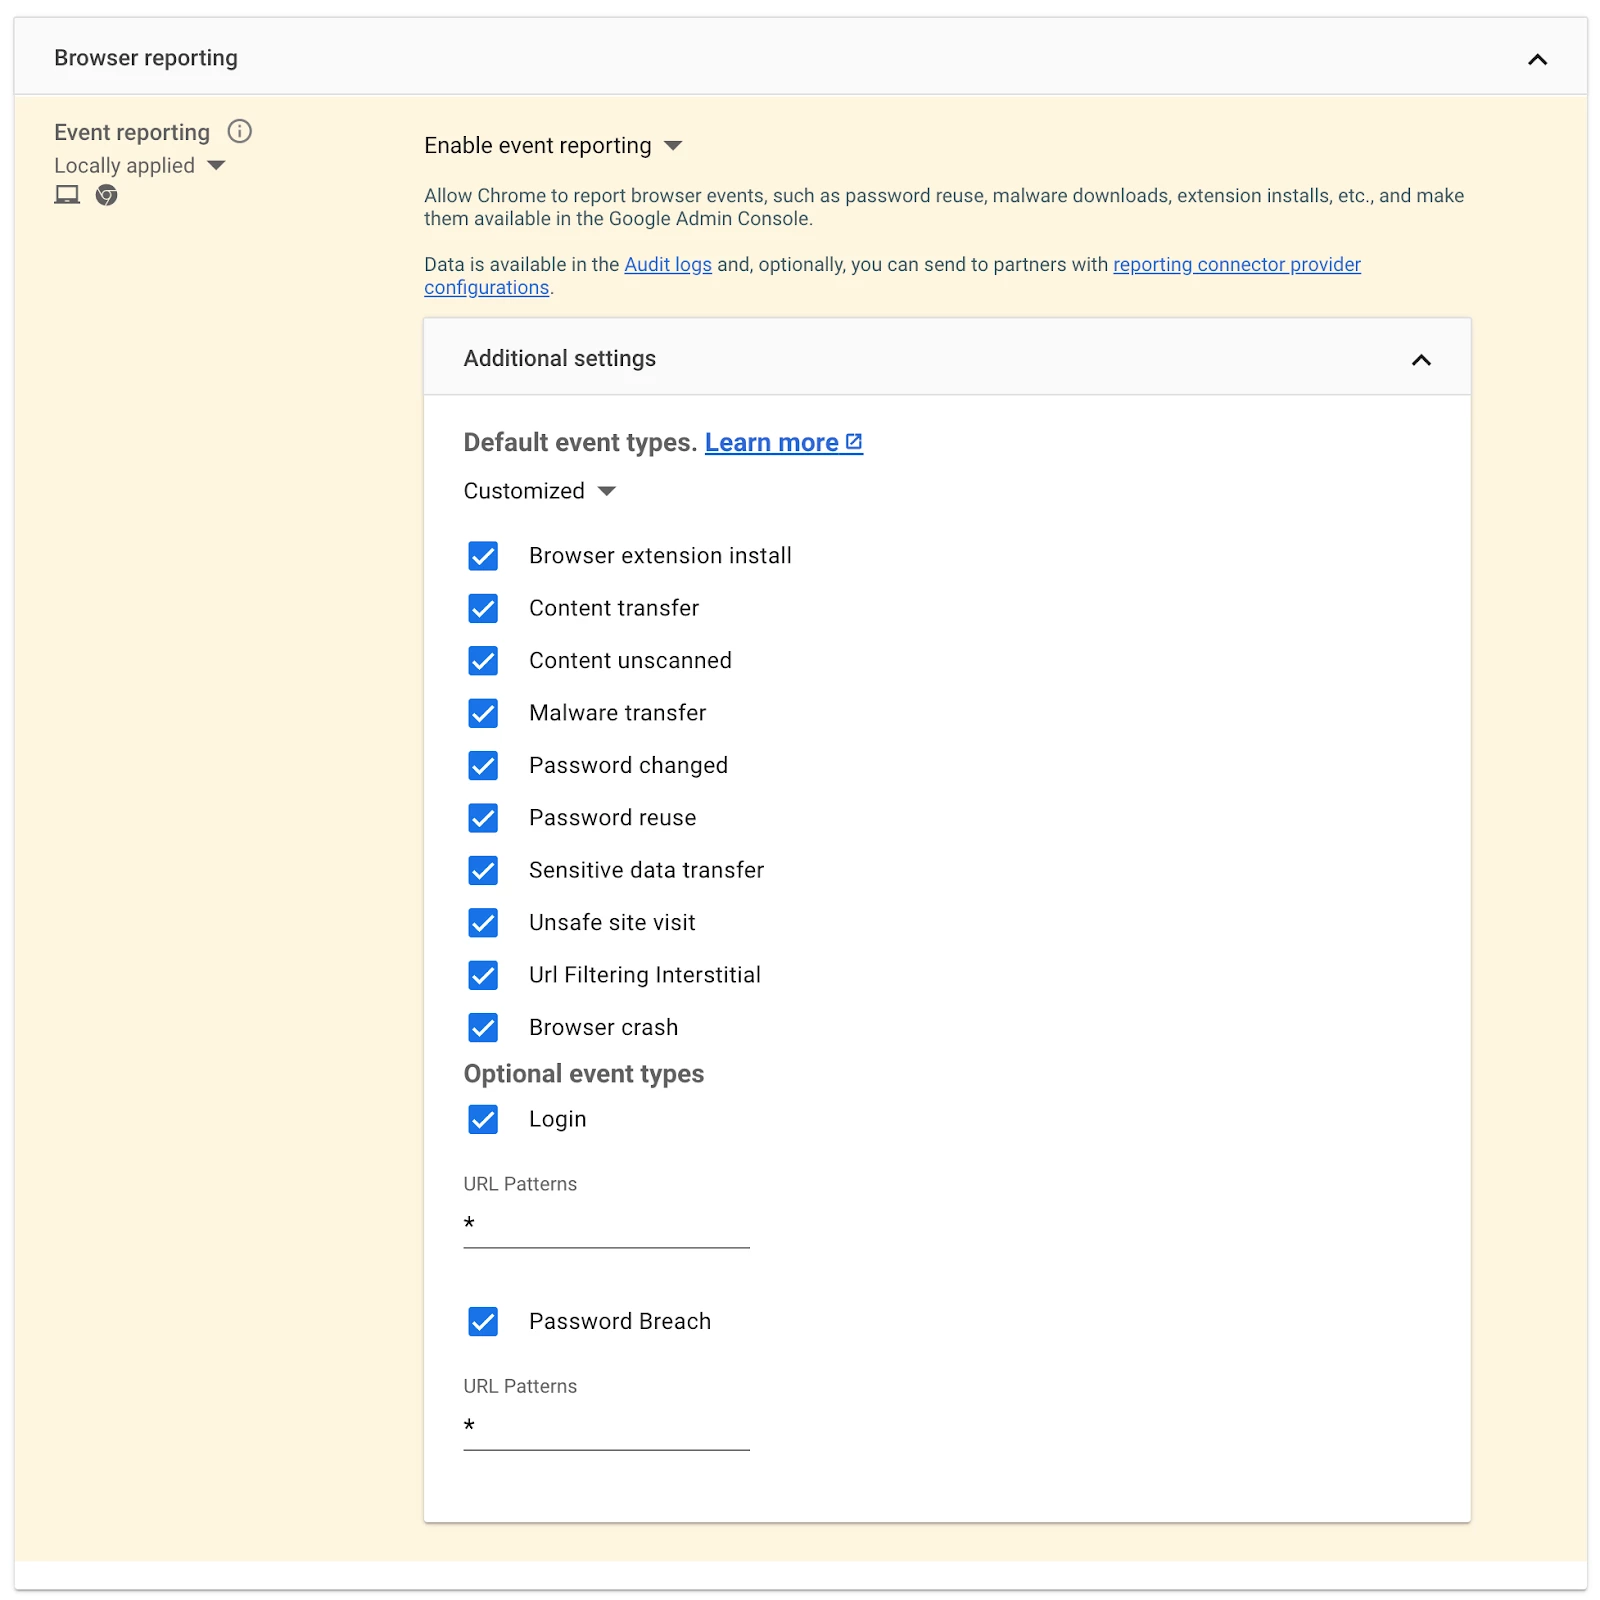Viewport: 1600px width, 1600px height.
Task: Click the Optional event types heading
Action: pos(584,1074)
